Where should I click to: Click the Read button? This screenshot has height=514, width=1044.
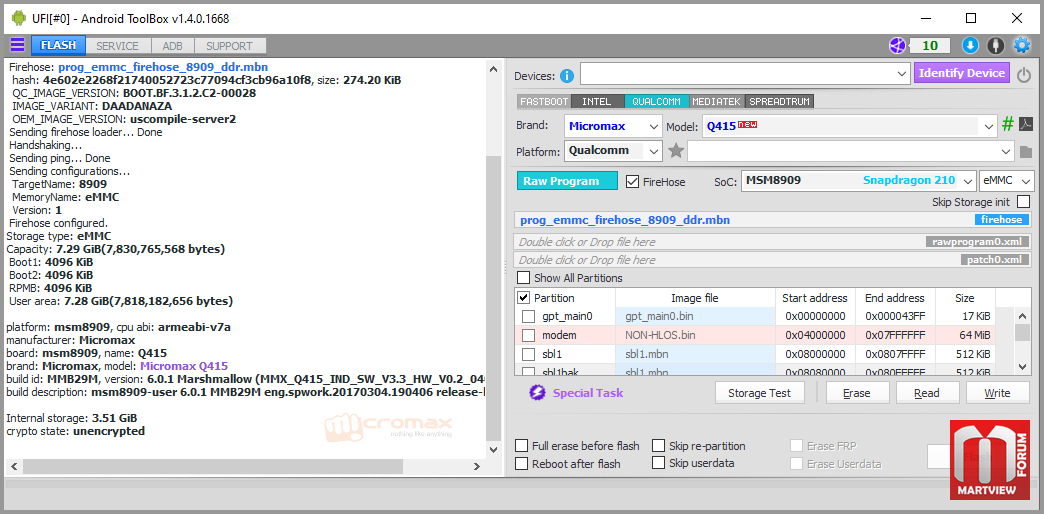pos(927,393)
